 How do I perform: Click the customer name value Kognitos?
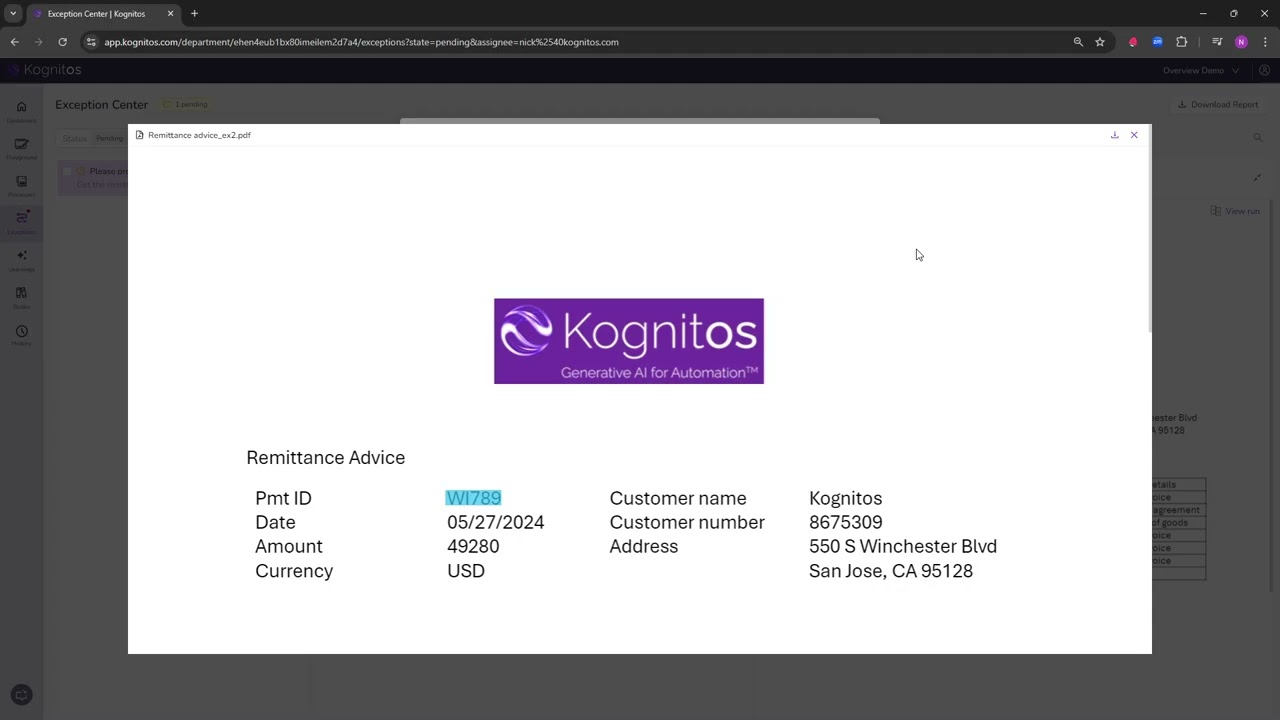point(845,498)
